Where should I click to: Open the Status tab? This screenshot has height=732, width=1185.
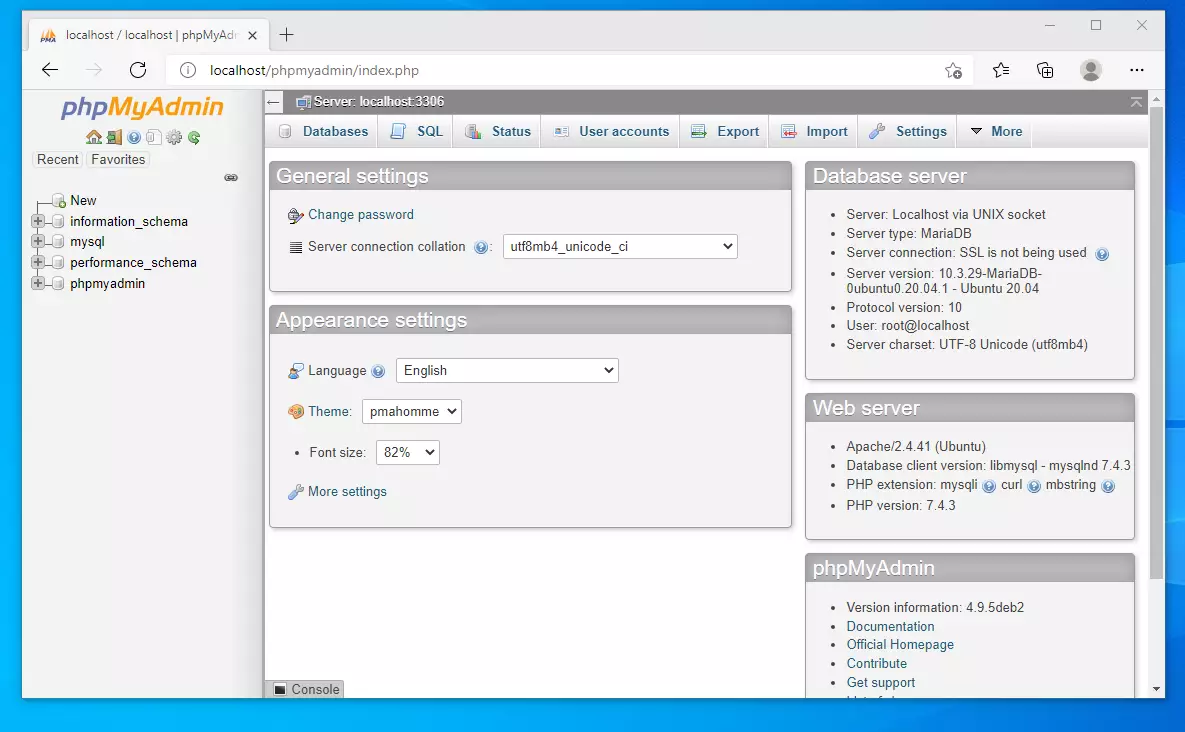(498, 131)
